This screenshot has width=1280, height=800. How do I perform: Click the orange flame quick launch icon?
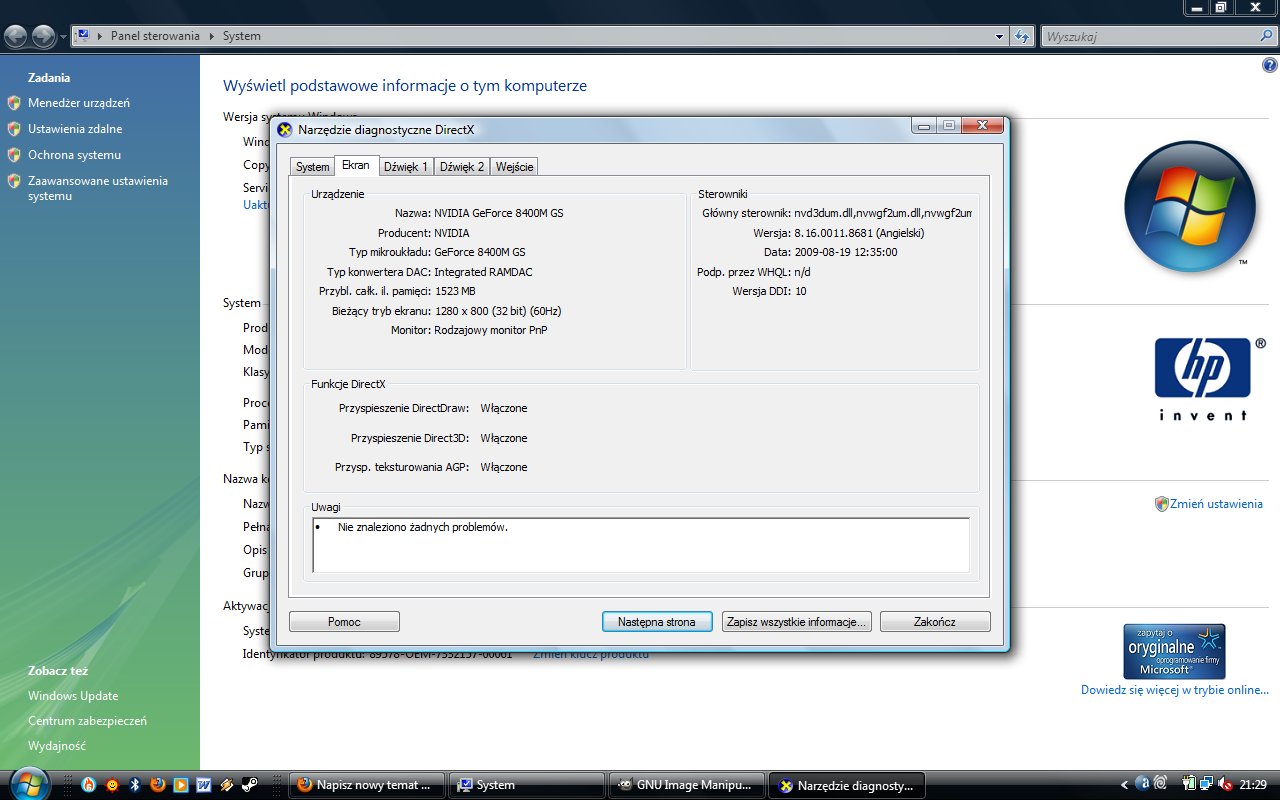(x=89, y=785)
